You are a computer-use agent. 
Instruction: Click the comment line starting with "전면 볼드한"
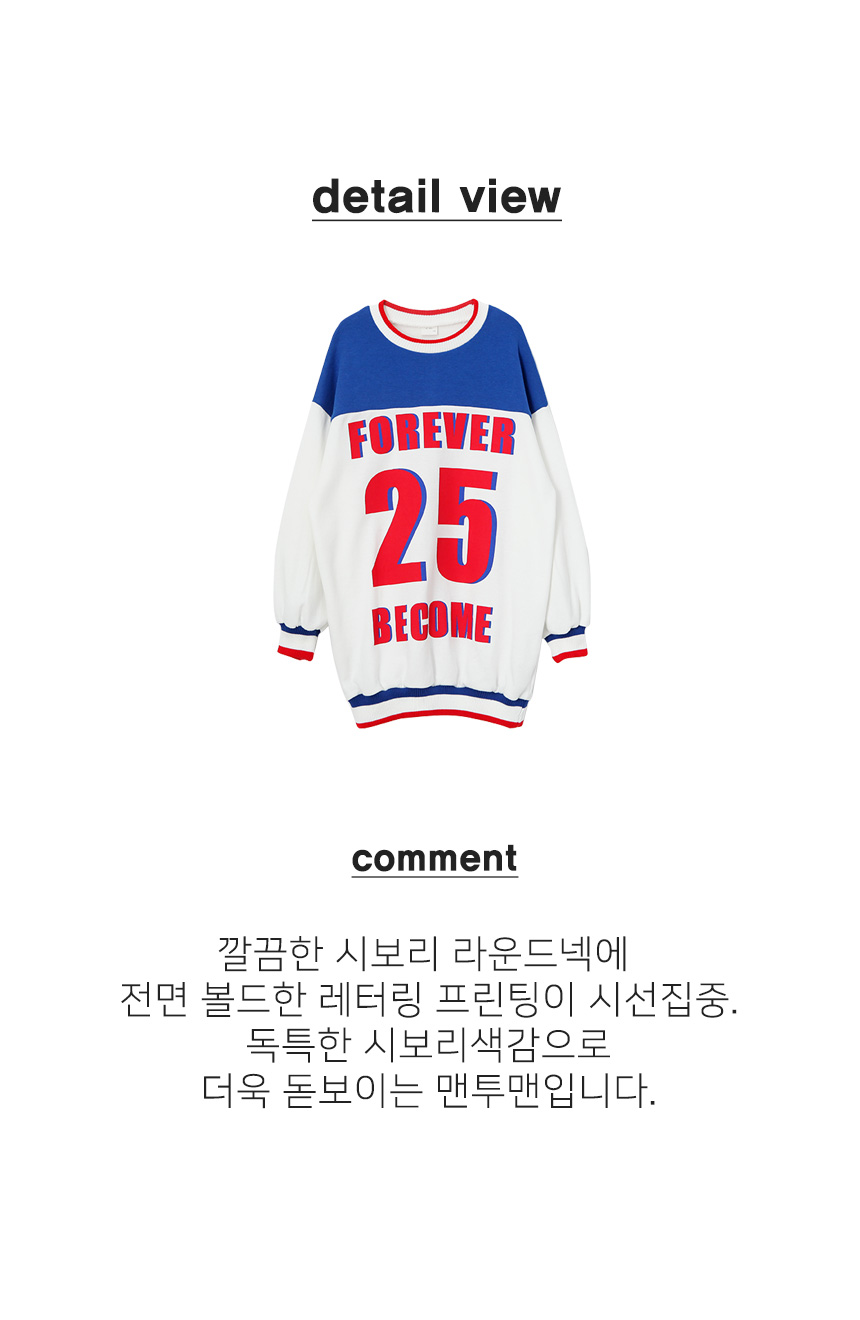tap(428, 998)
